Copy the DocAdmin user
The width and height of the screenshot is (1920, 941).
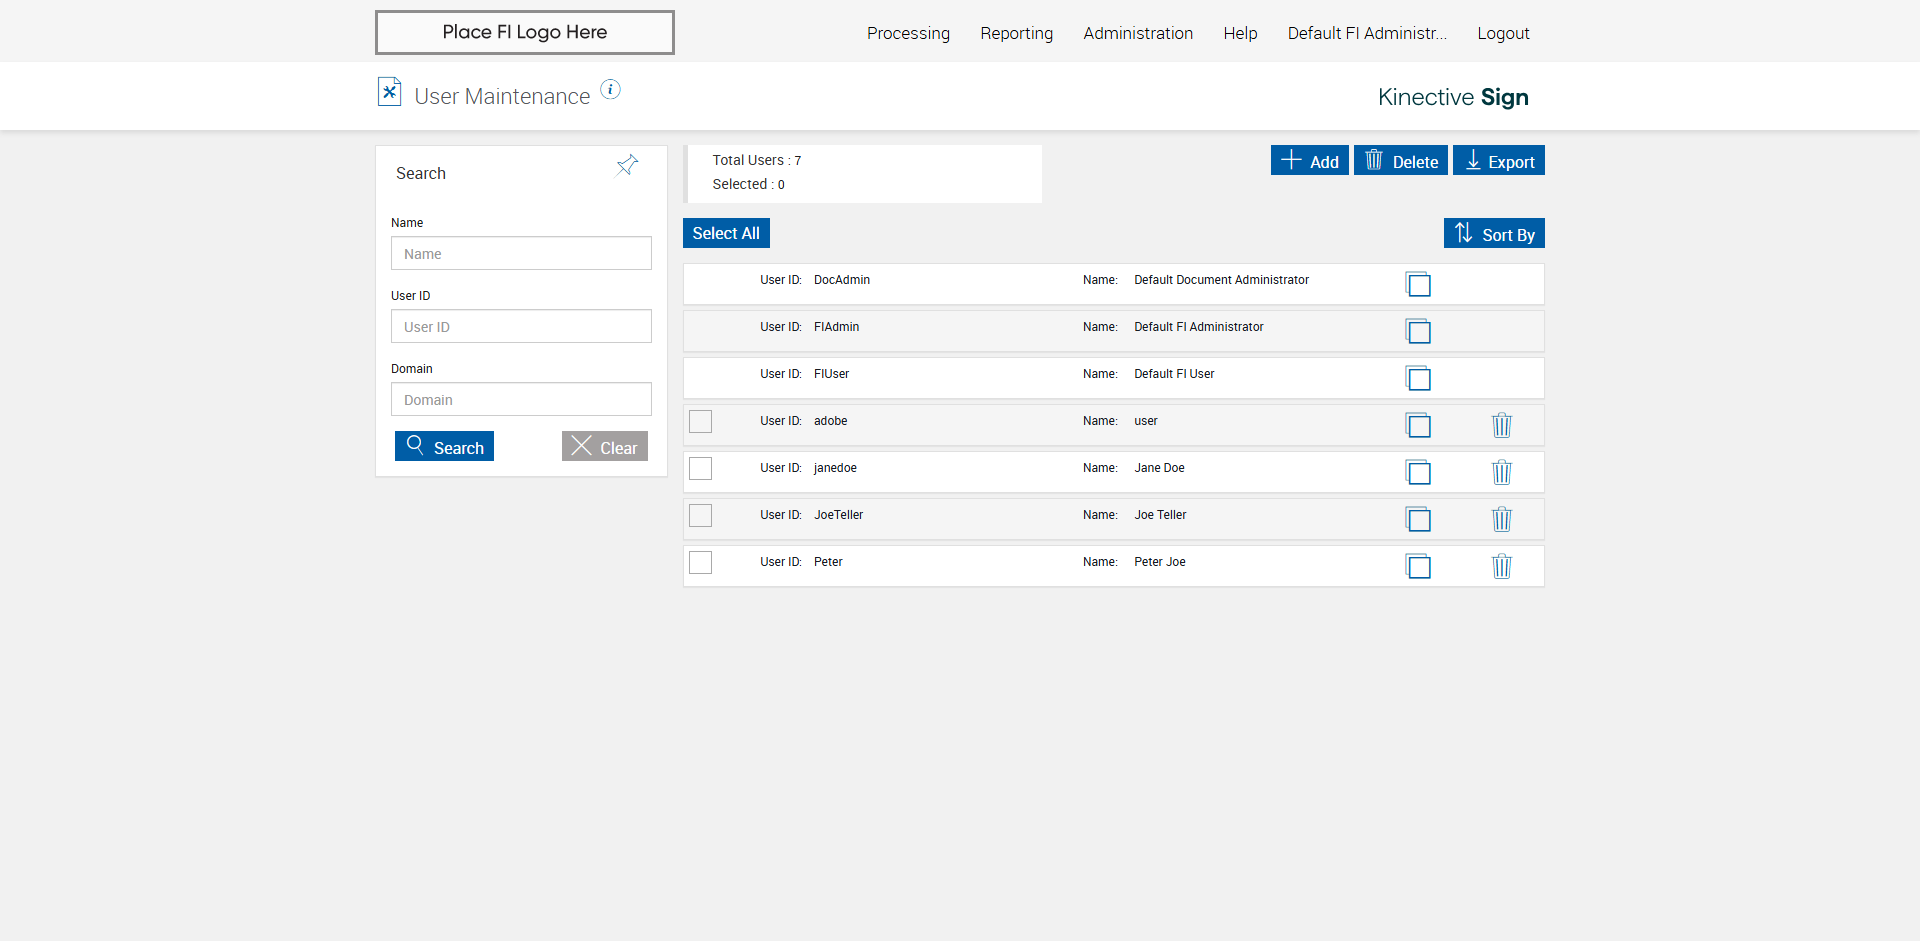(1418, 284)
